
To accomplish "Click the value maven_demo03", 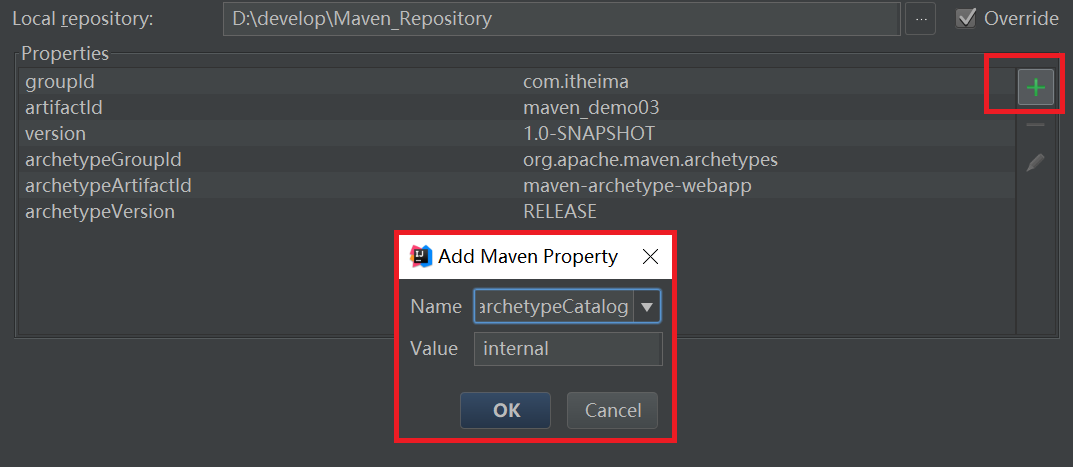I will [x=591, y=108].
